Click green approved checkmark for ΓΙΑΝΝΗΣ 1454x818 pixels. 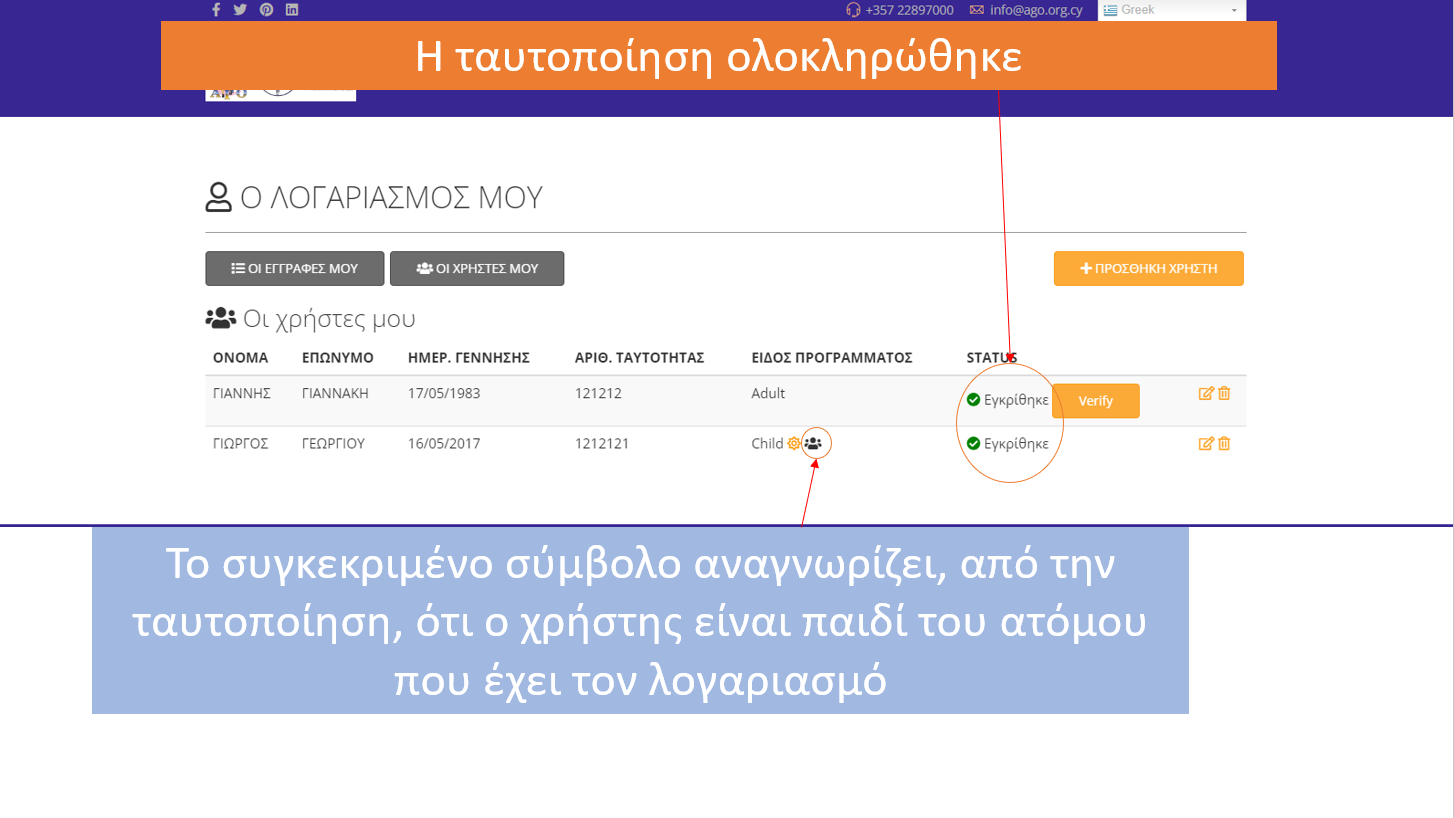(973, 400)
